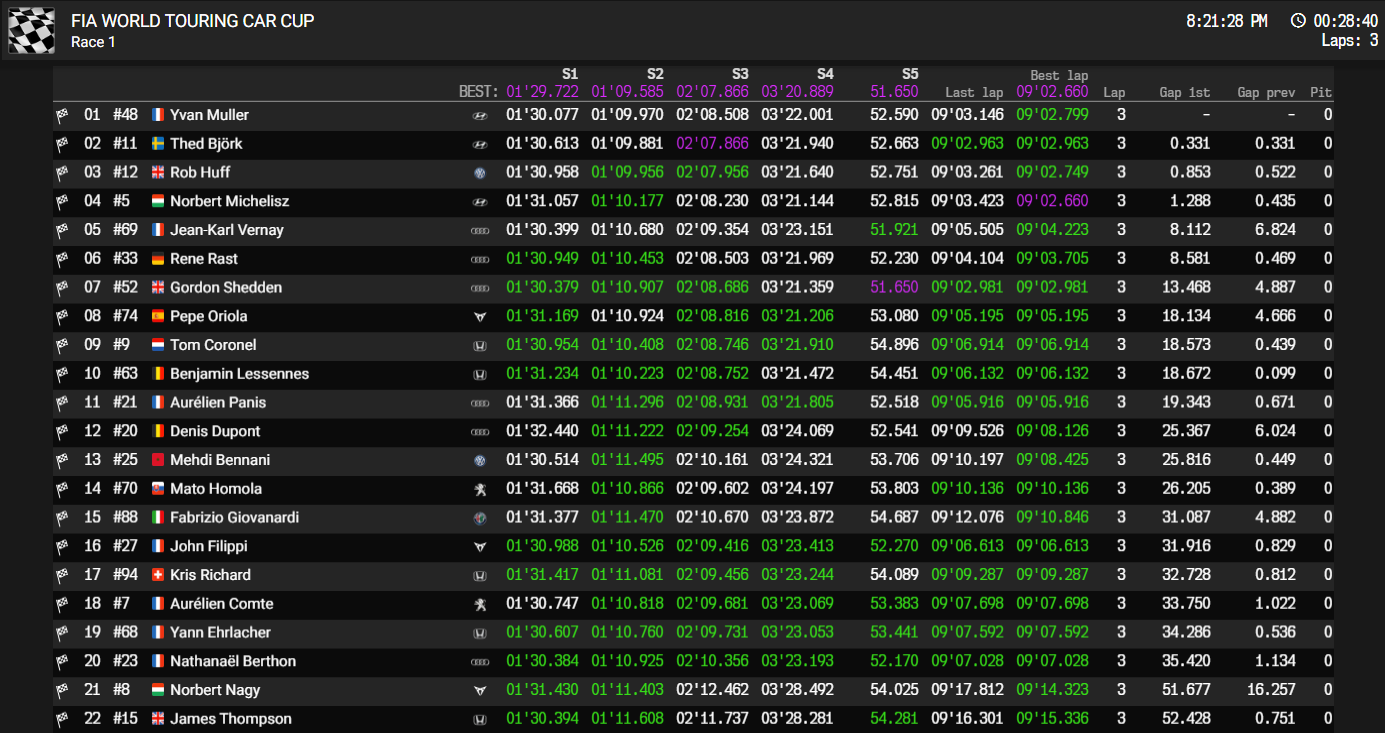Image resolution: width=1385 pixels, height=733 pixels.
Task: Select driver Gordon Shedden in the list
Action: point(226,287)
